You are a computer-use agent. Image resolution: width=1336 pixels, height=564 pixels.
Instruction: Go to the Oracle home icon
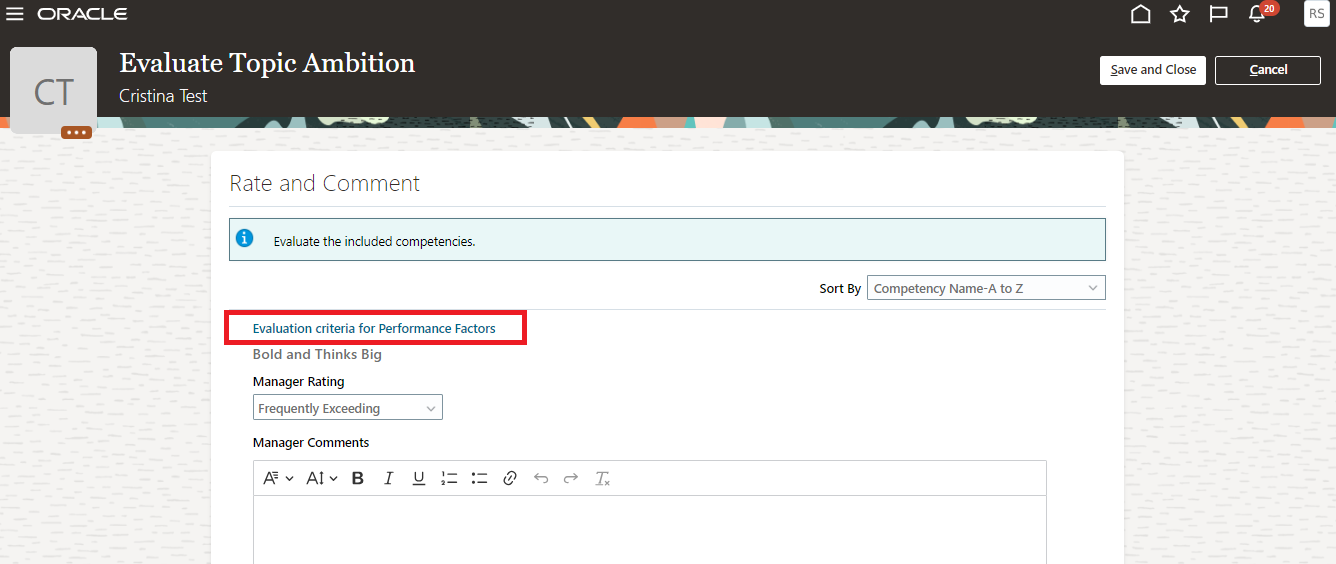click(x=1140, y=14)
